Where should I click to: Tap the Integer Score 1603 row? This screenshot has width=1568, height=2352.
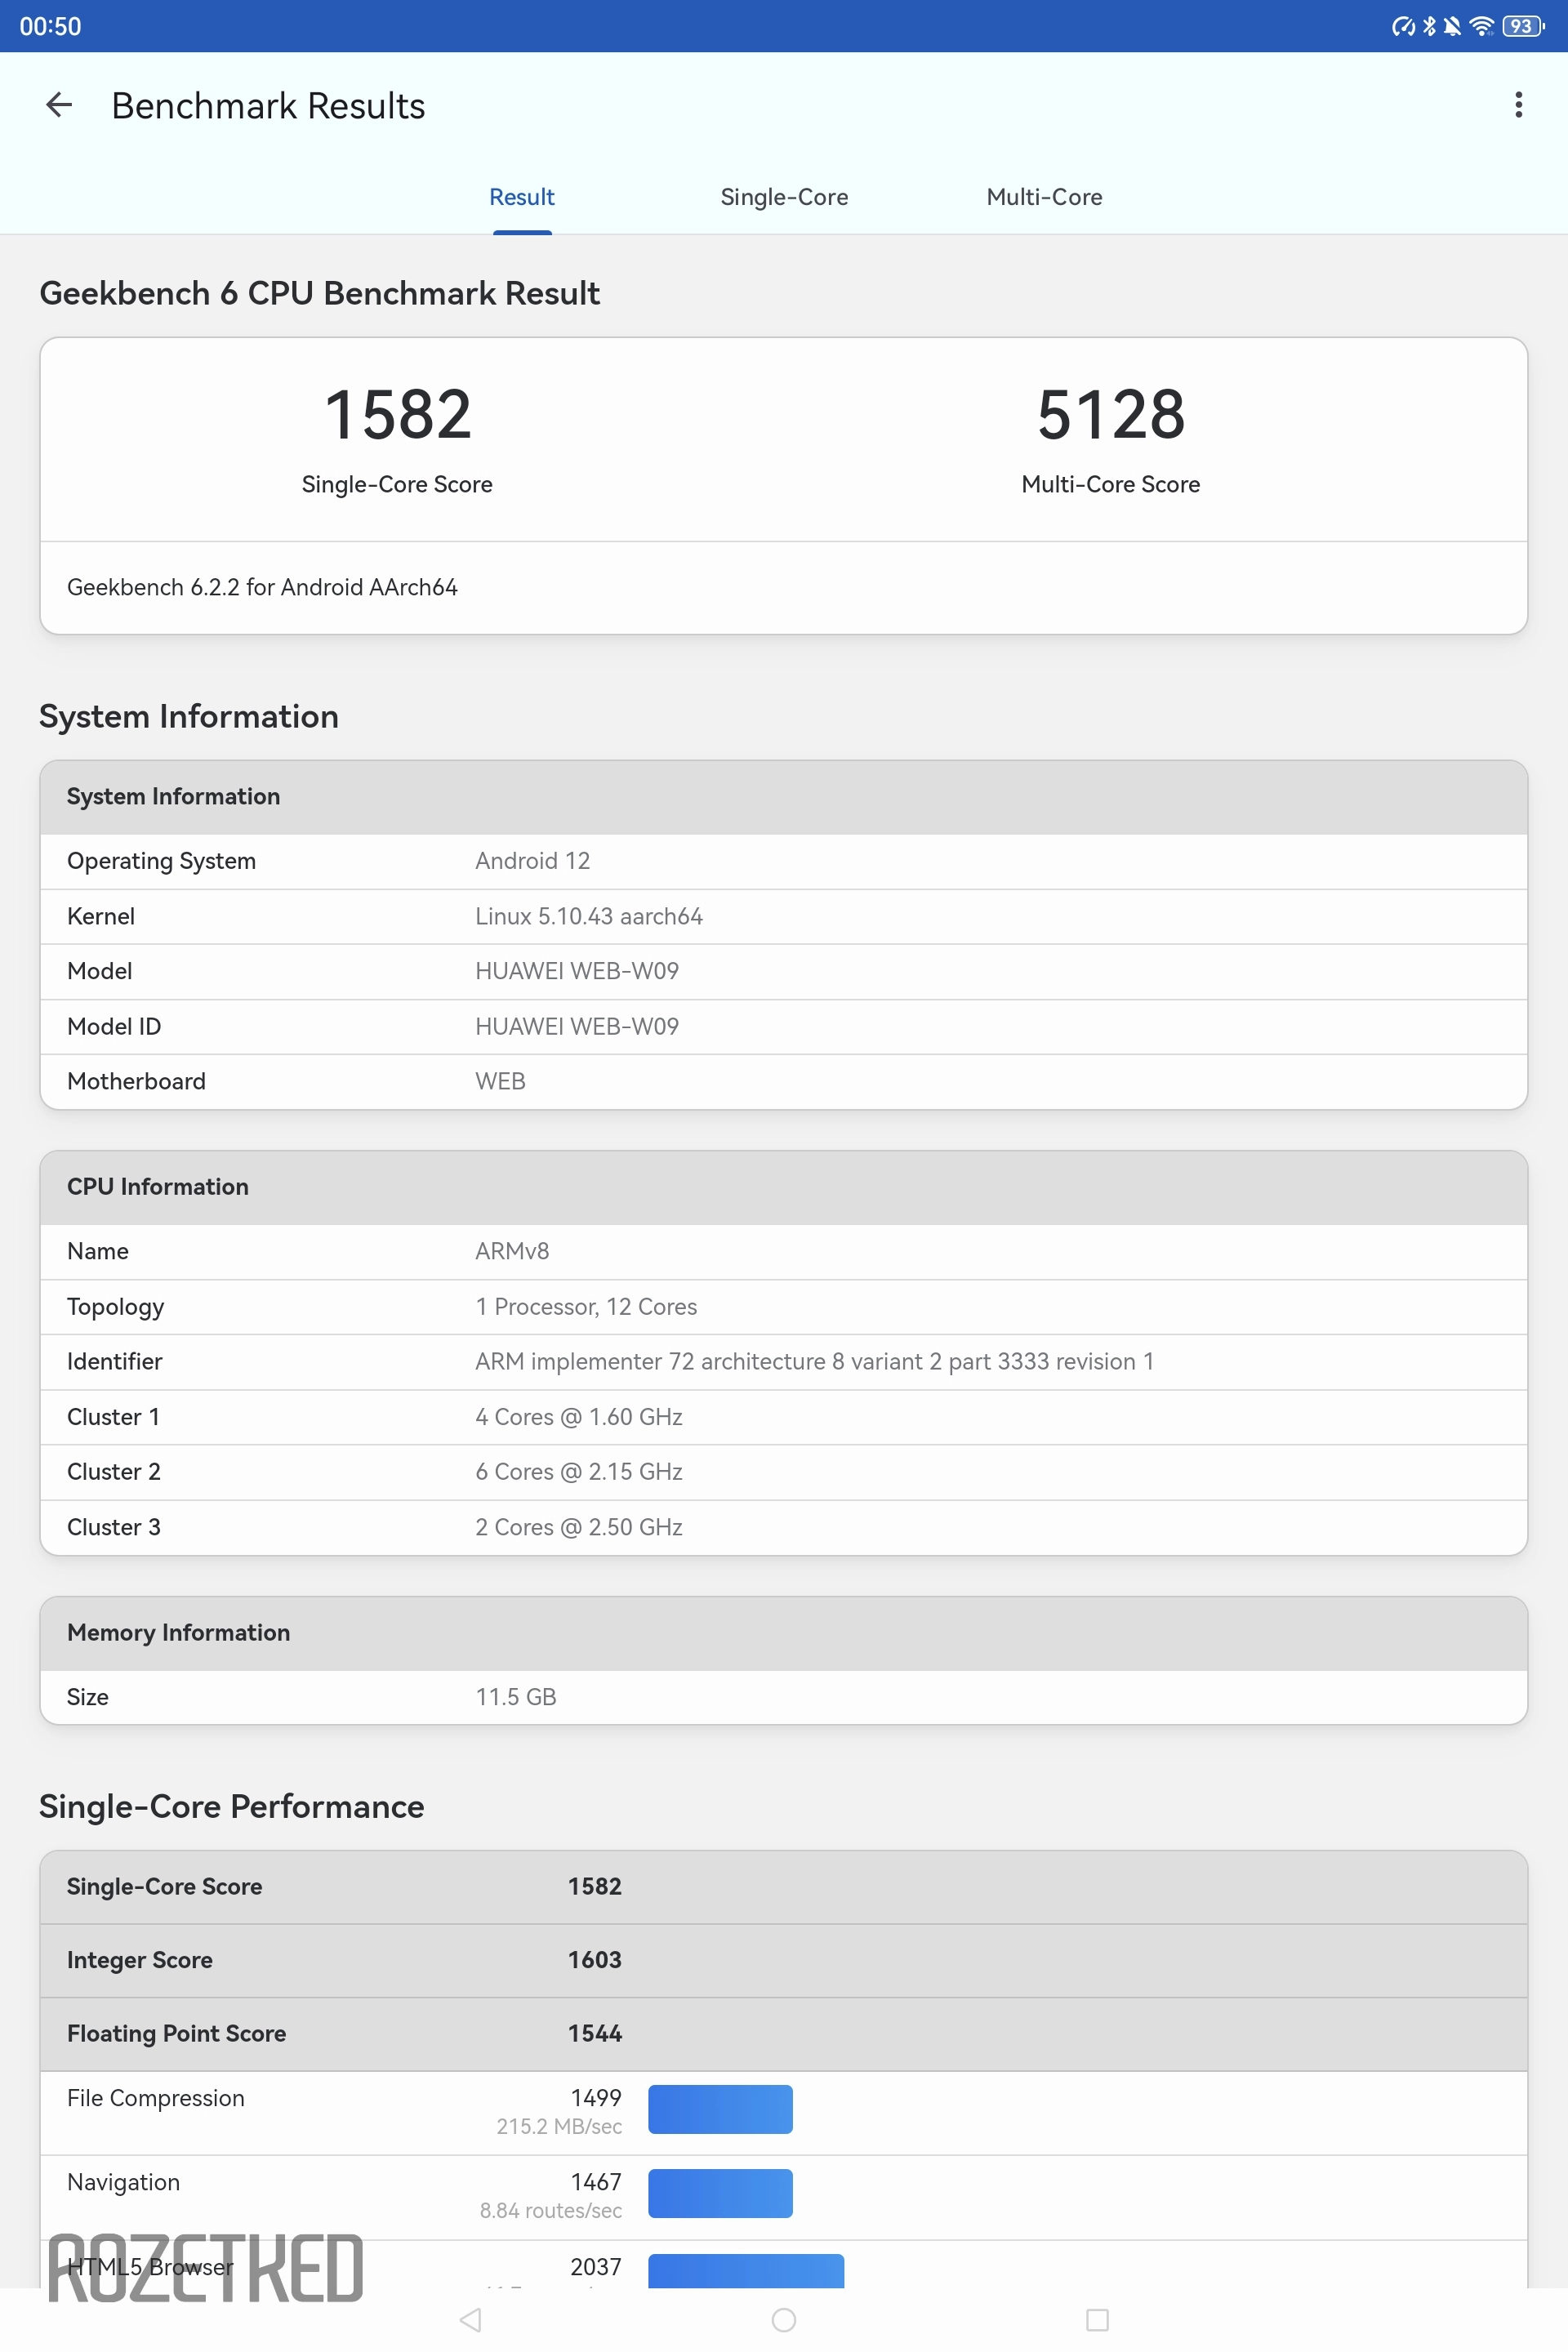click(784, 1960)
